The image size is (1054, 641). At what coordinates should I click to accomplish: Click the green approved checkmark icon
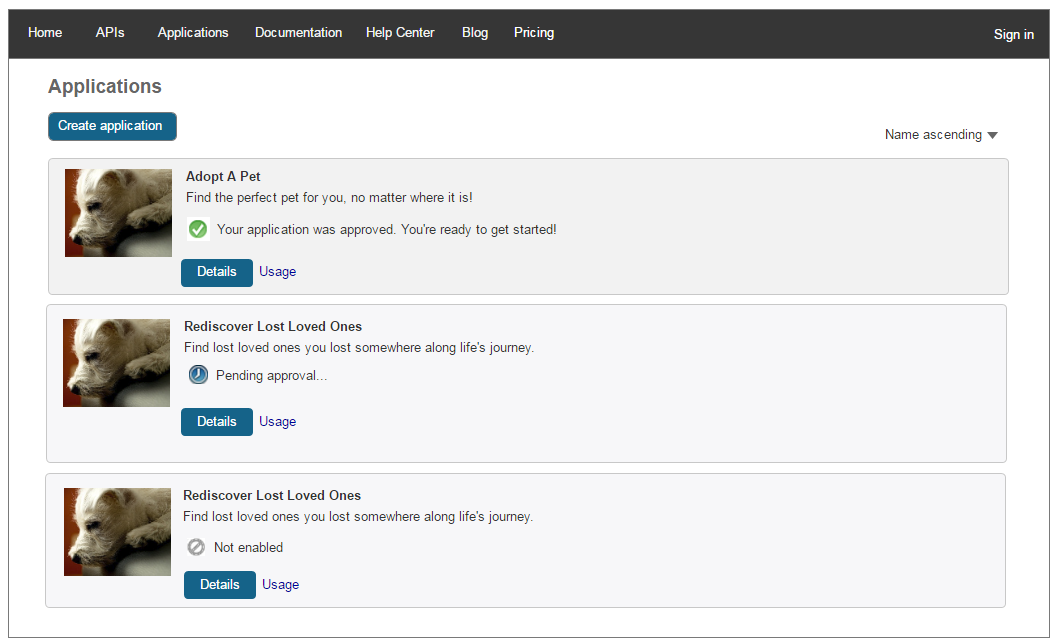[x=198, y=229]
